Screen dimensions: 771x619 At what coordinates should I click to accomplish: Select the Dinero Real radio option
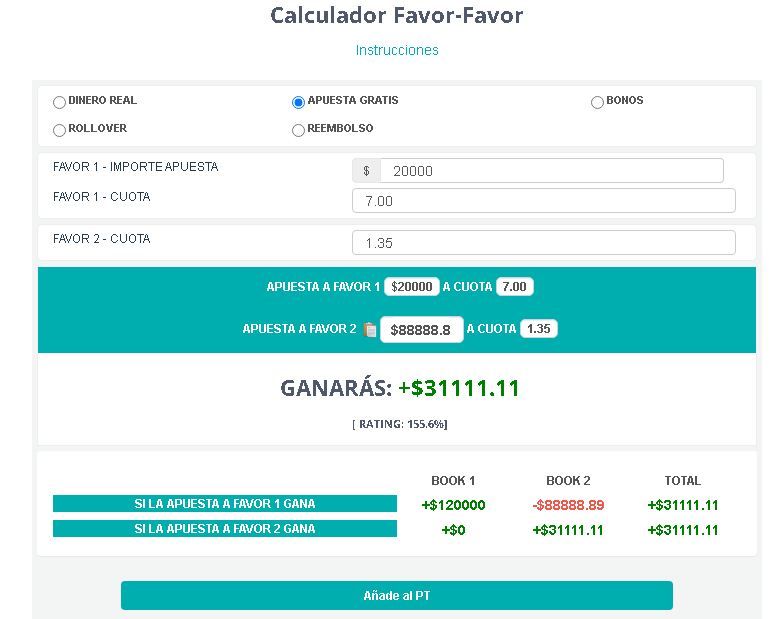(x=60, y=102)
